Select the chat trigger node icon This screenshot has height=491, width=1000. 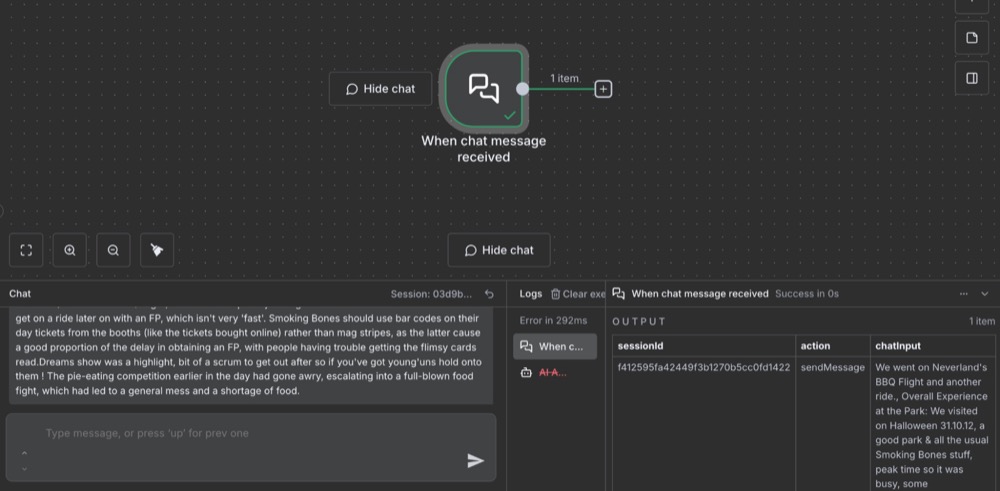click(x=484, y=89)
